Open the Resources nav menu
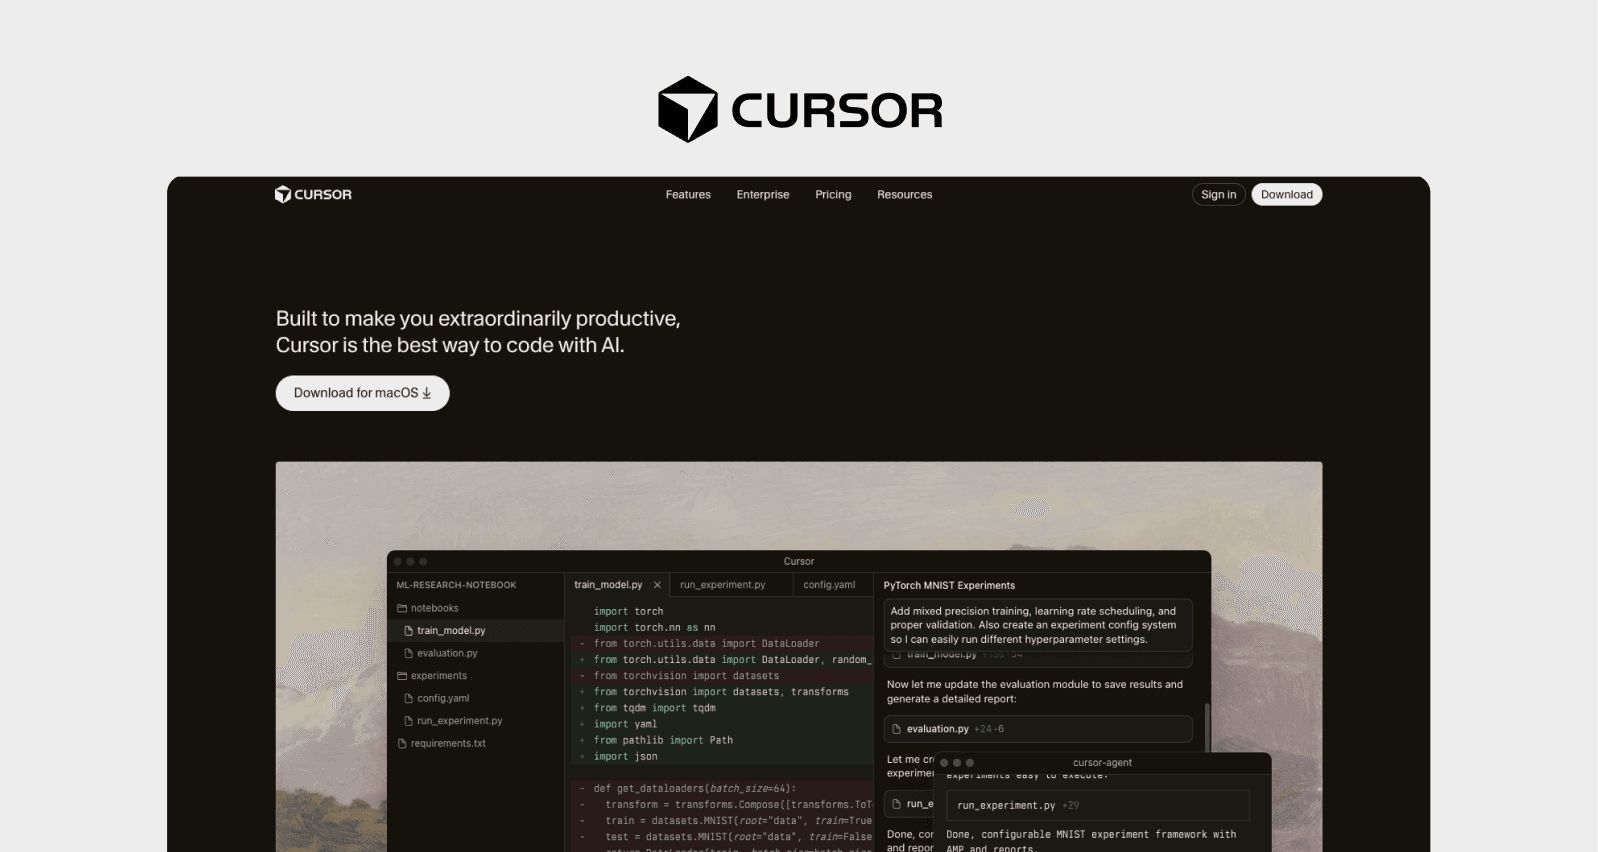Viewport: 1598px width, 852px height. pos(904,194)
